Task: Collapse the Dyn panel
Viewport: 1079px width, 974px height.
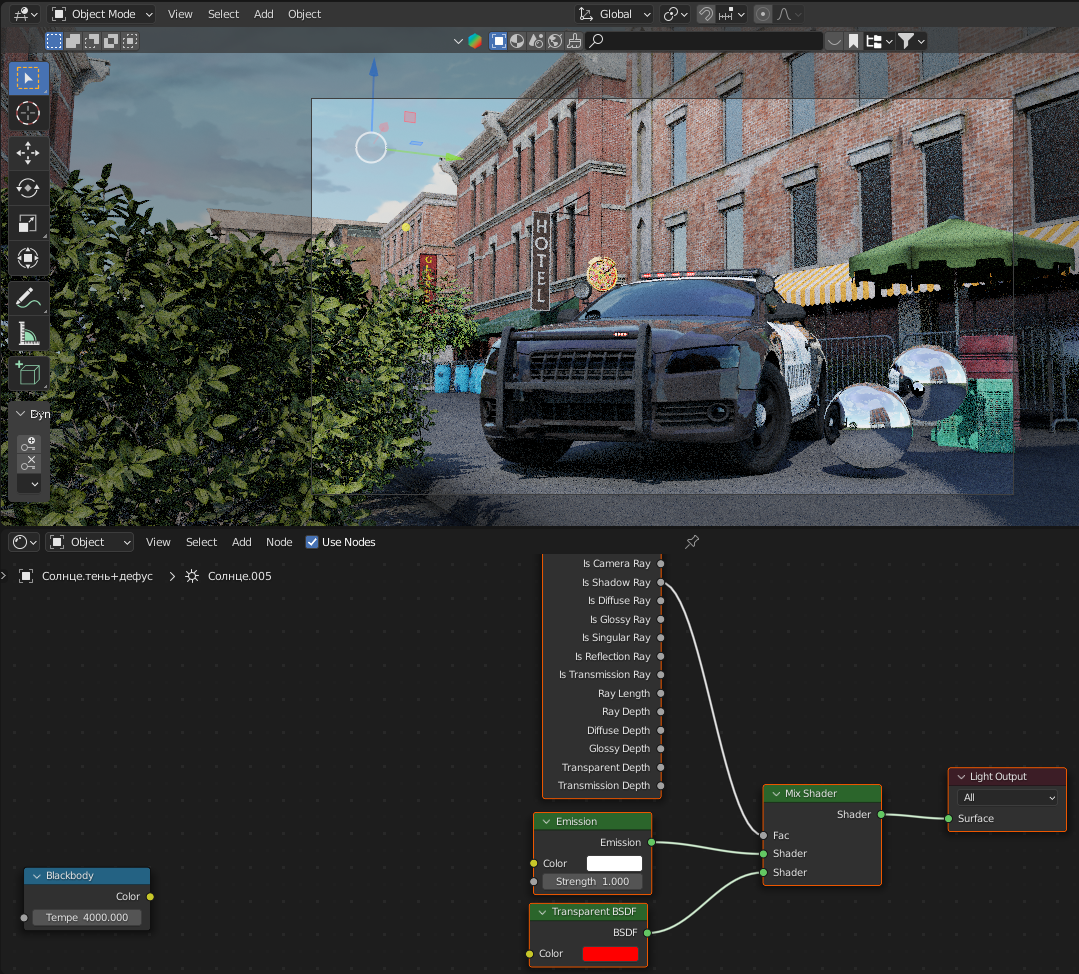Action: (x=21, y=414)
